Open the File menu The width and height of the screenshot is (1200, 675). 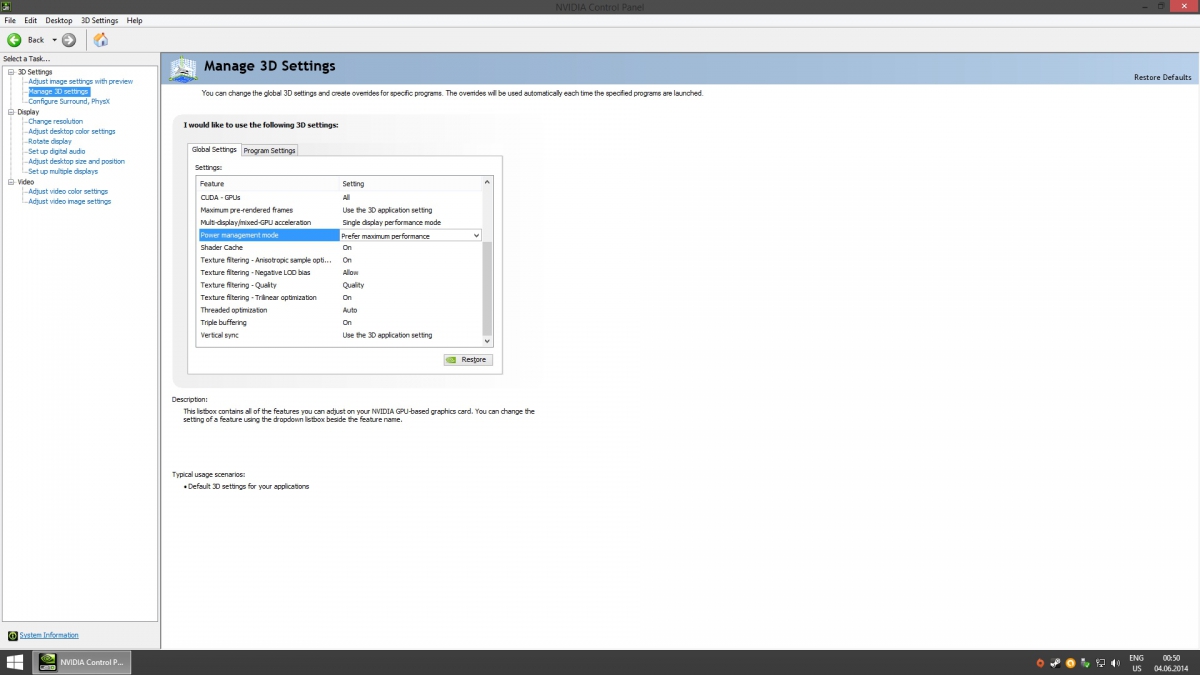point(10,20)
